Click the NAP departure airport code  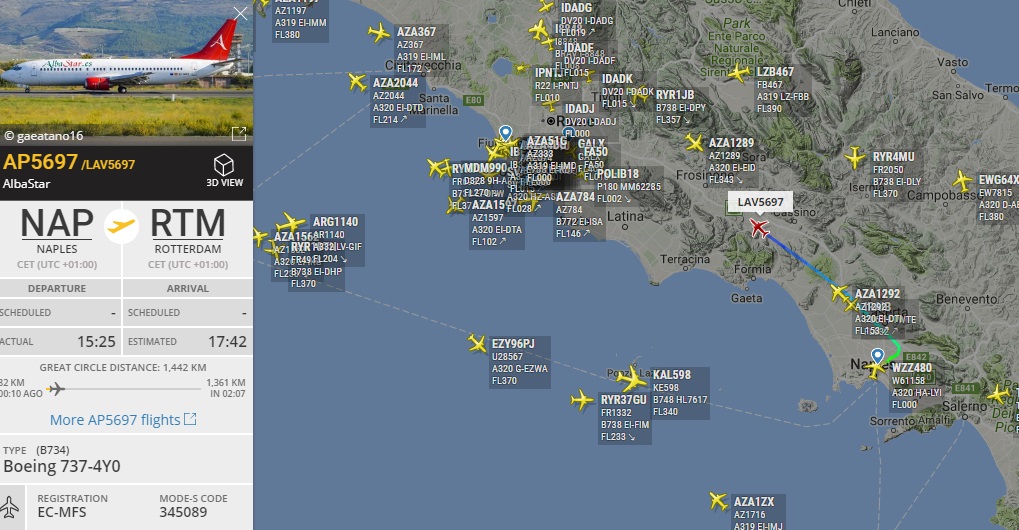[x=57, y=223]
